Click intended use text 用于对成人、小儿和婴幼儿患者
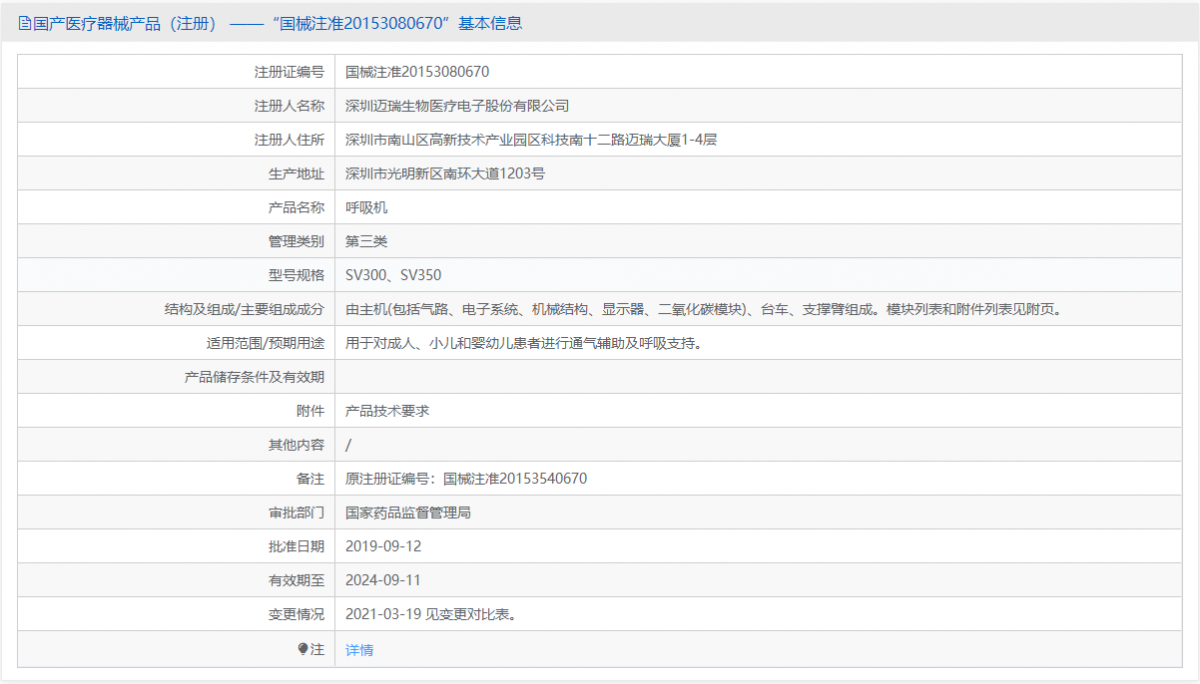 443,344
